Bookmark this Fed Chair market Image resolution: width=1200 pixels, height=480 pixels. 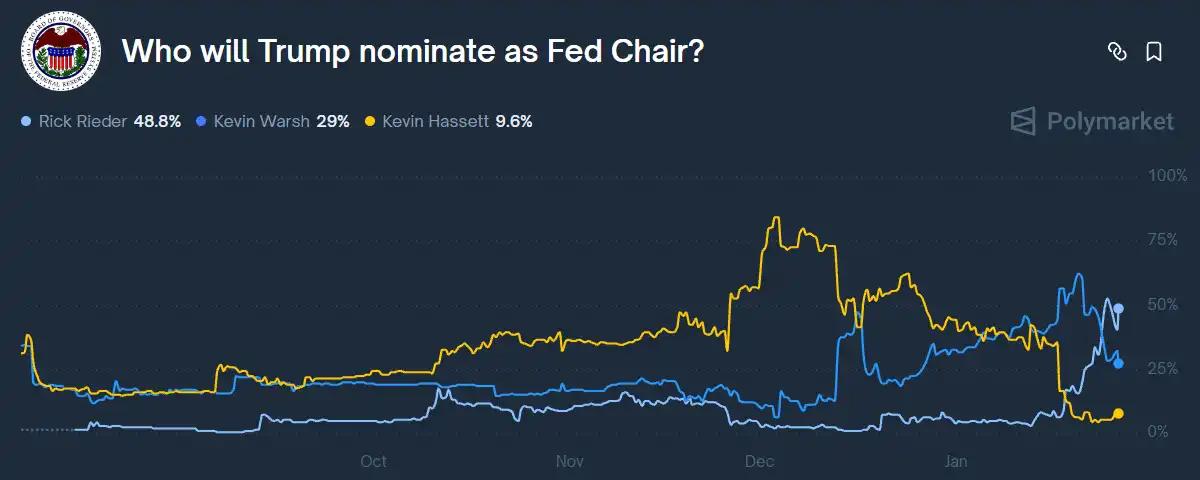[x=1153, y=52]
